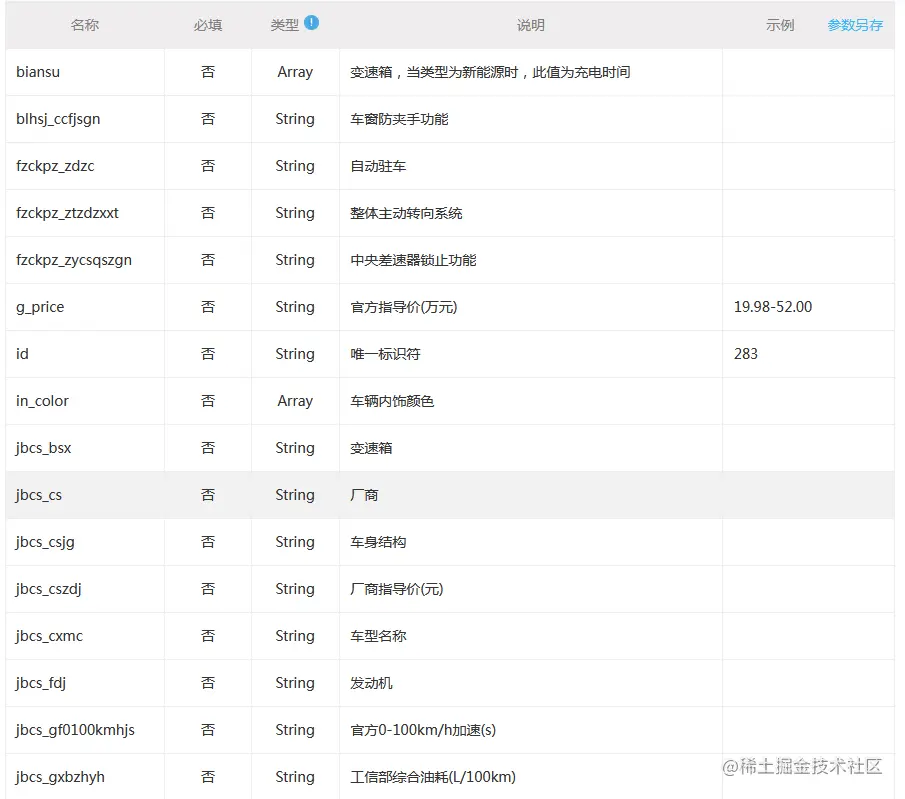The height and width of the screenshot is (799, 905).
Task: Click 否 in the jbcs_cxmc row
Action: click(x=208, y=636)
